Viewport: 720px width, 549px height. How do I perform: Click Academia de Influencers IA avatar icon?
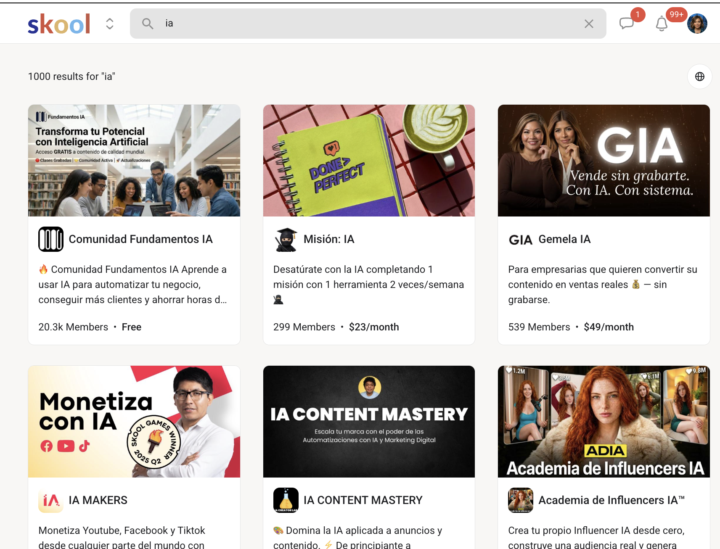point(520,500)
